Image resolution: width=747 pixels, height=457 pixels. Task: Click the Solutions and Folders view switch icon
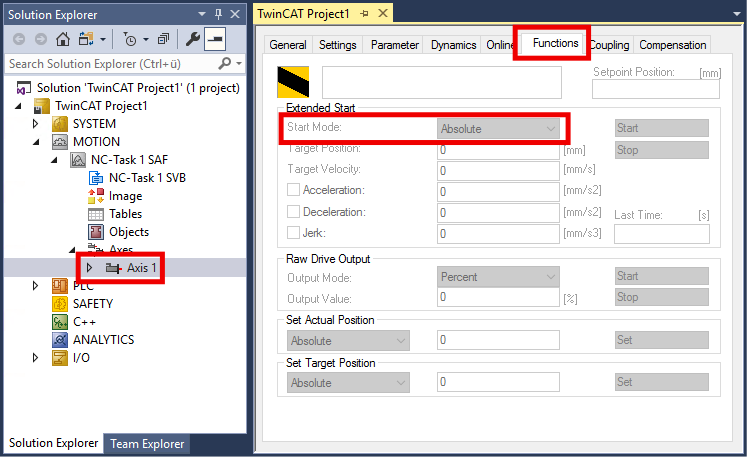point(86,39)
